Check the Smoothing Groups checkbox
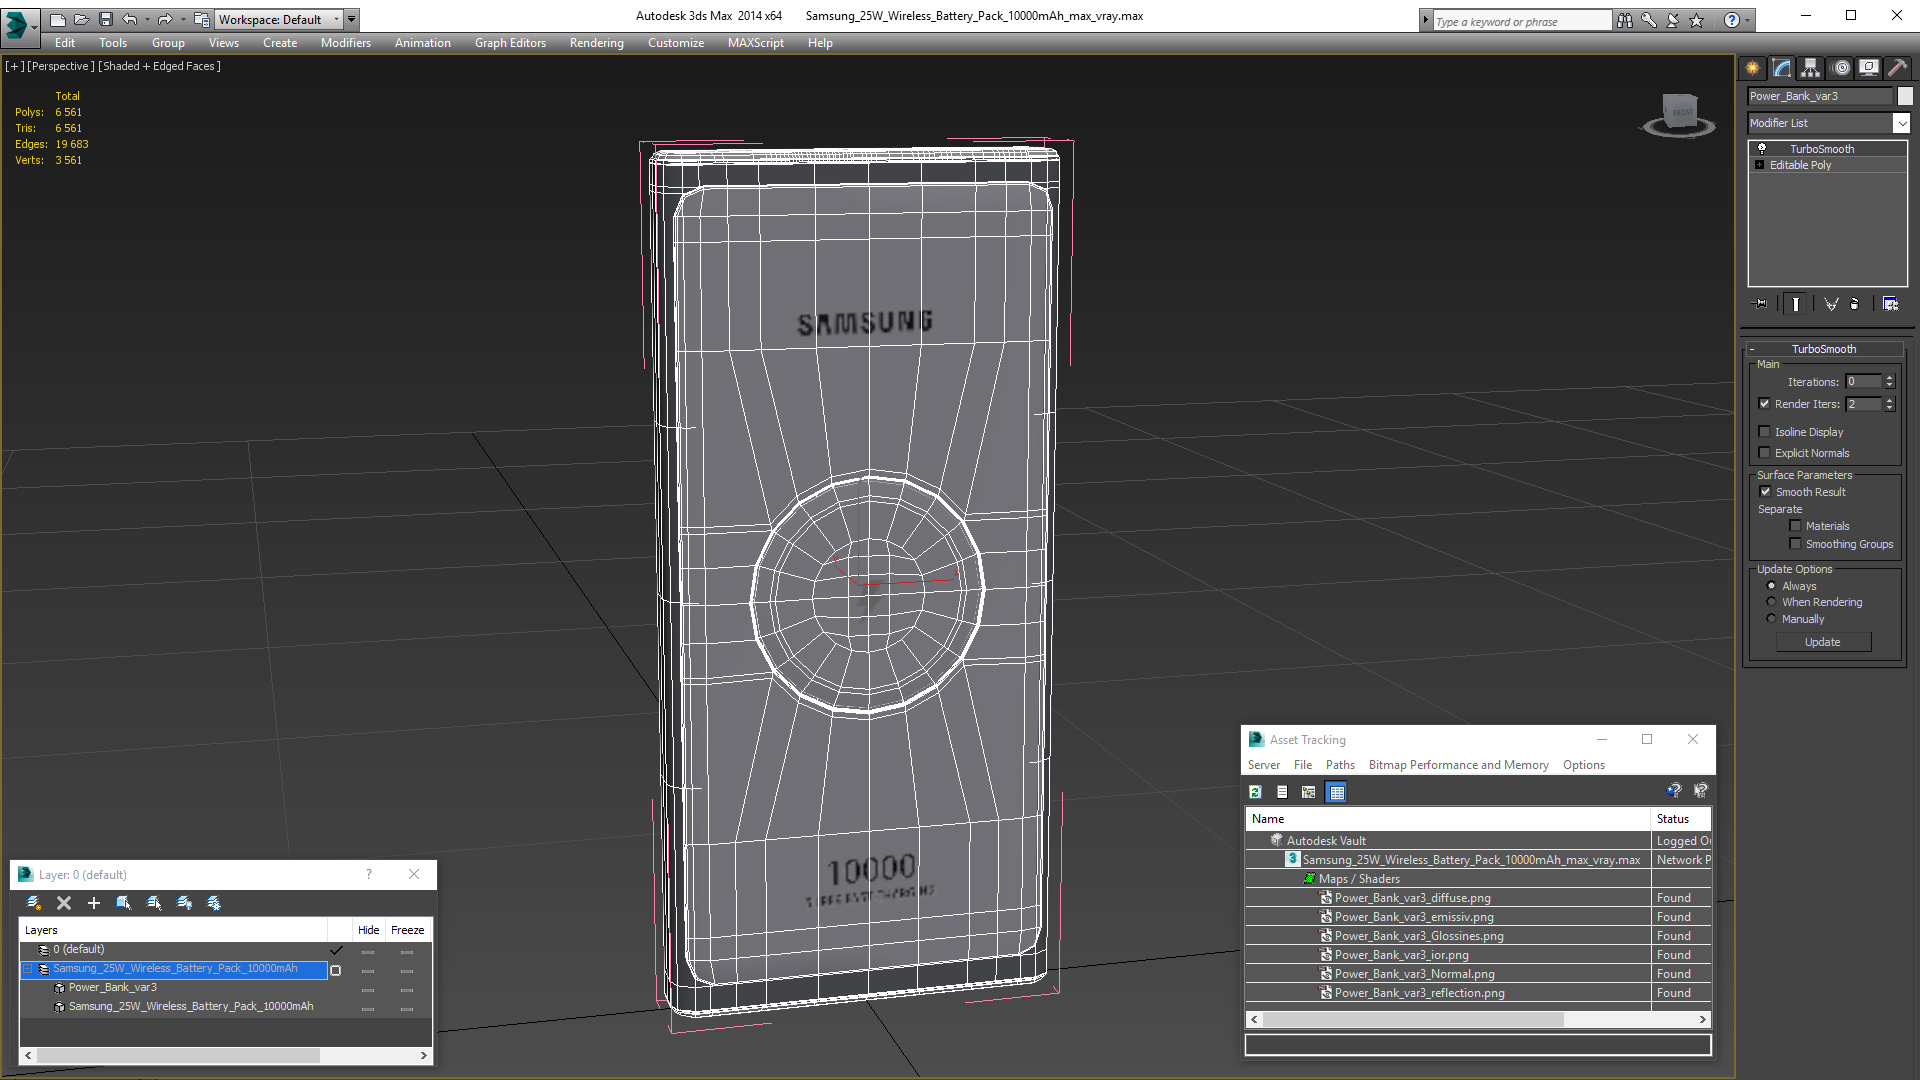Viewport: 1920px width, 1080px height. (1795, 544)
